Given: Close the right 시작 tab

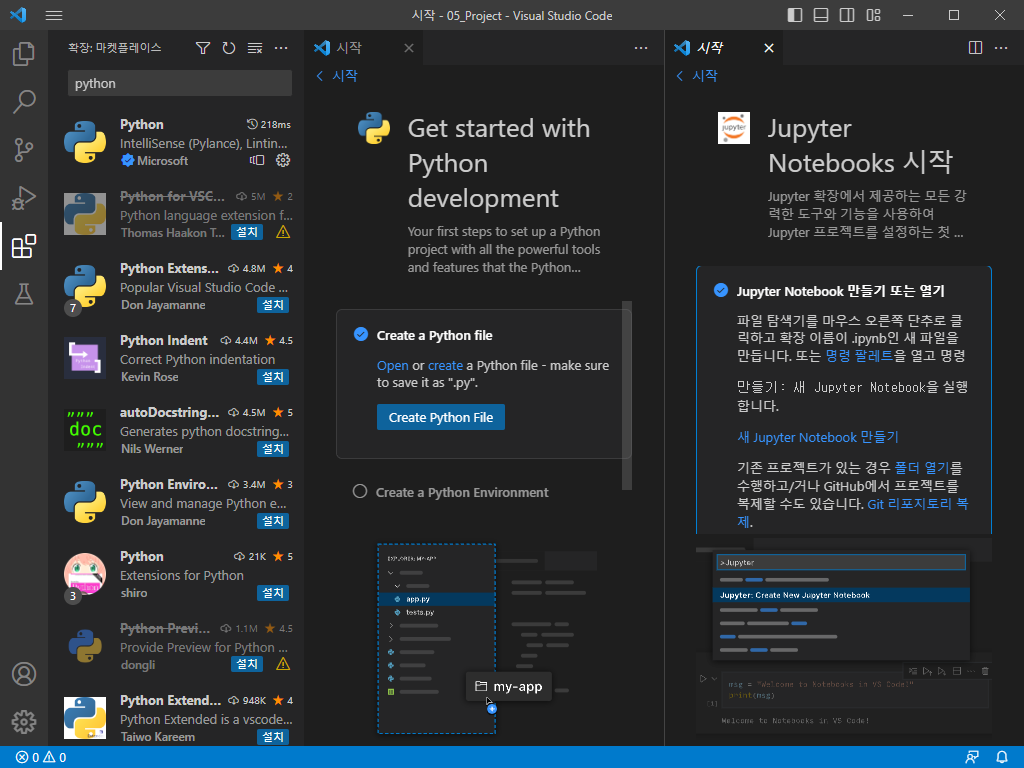Looking at the screenshot, I should [769, 48].
